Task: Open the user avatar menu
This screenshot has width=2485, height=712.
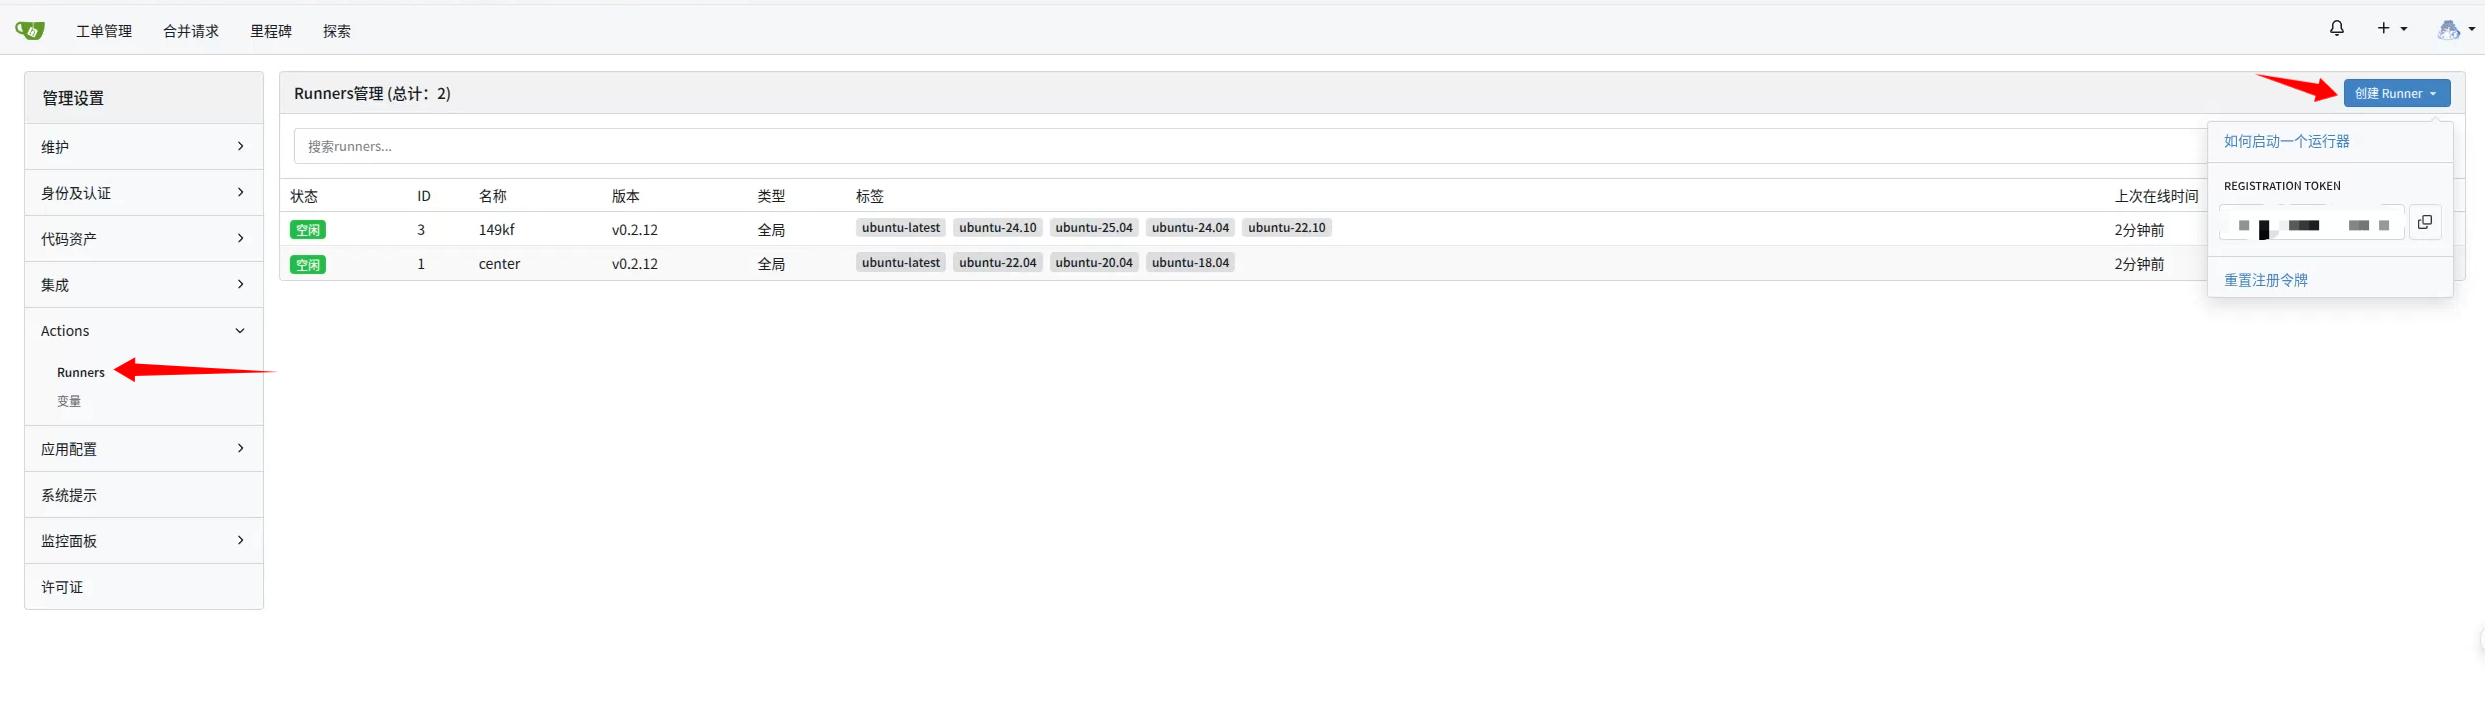Action: point(2455,30)
